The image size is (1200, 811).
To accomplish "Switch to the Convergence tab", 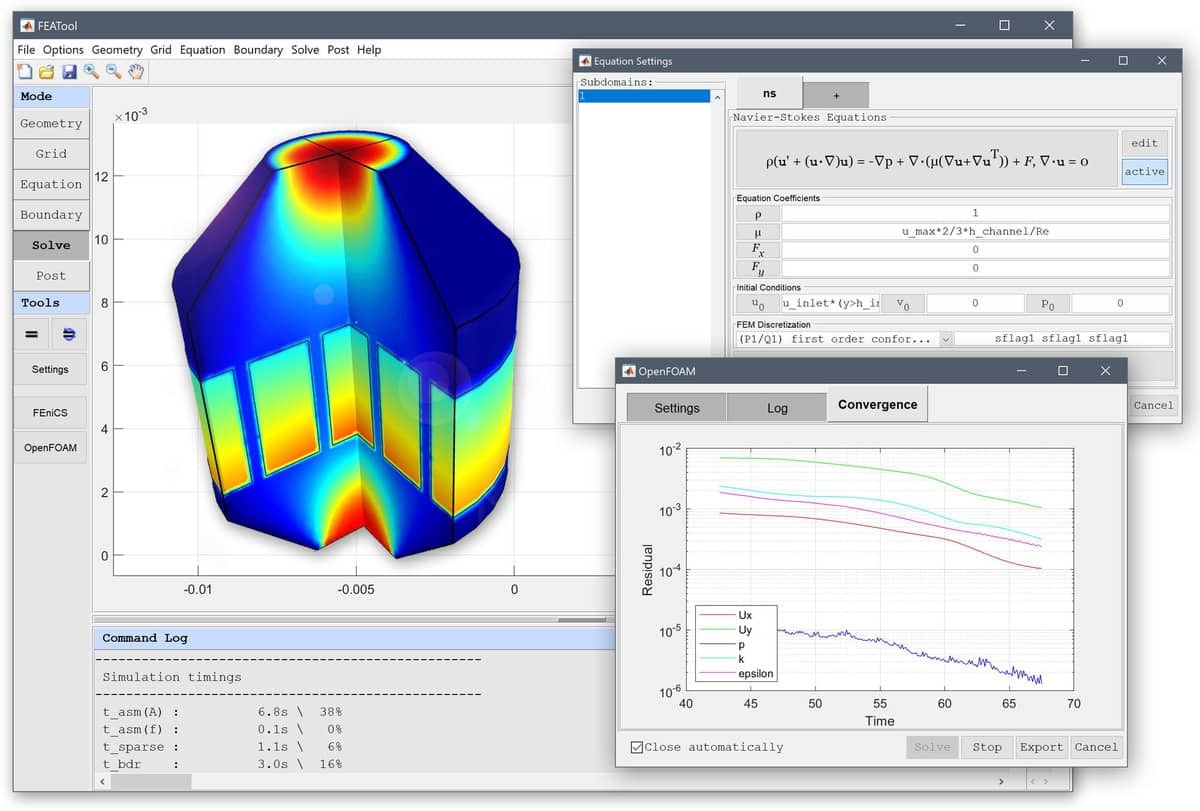I will [x=877, y=404].
